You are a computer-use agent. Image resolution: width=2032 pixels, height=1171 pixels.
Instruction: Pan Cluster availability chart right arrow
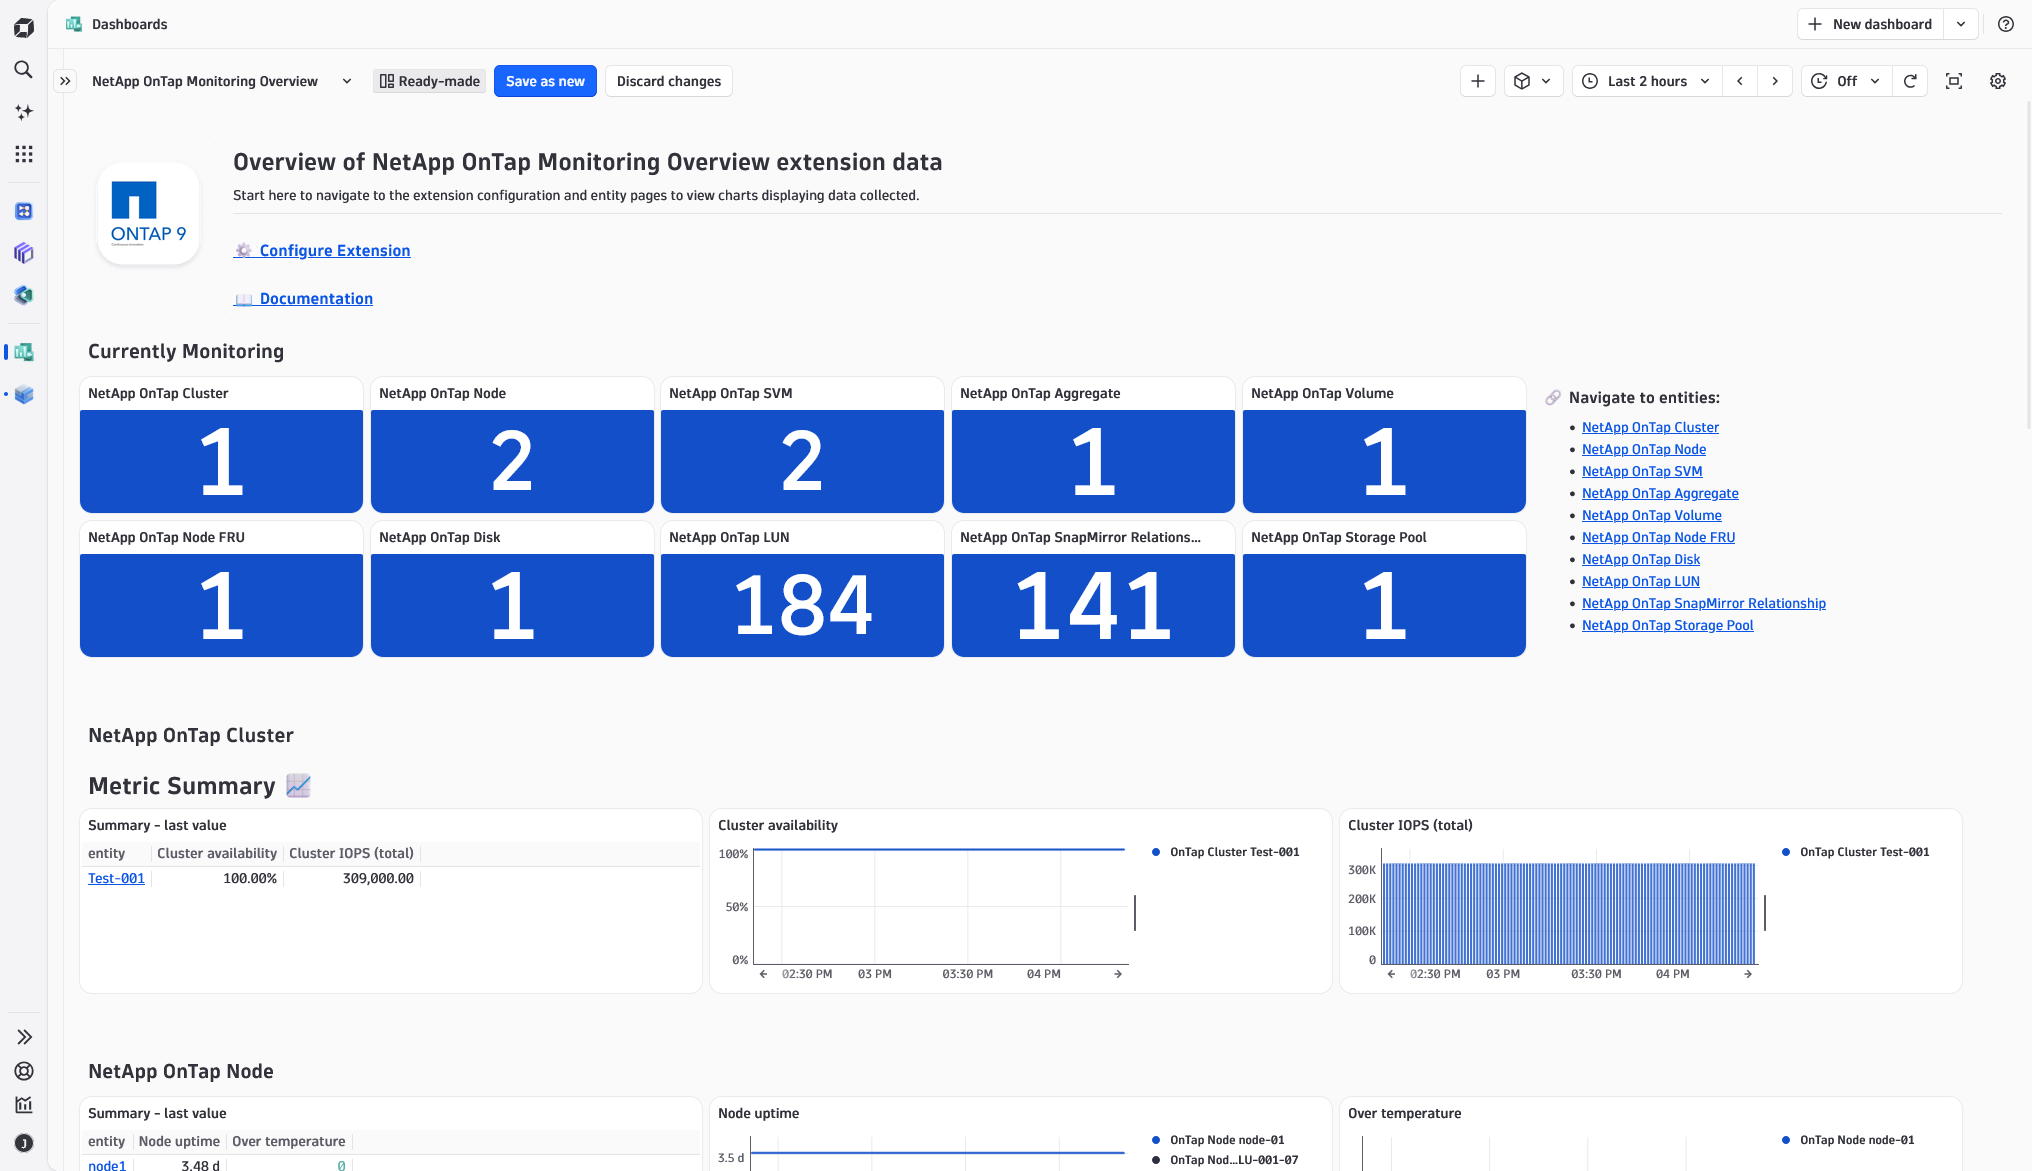(x=1118, y=974)
